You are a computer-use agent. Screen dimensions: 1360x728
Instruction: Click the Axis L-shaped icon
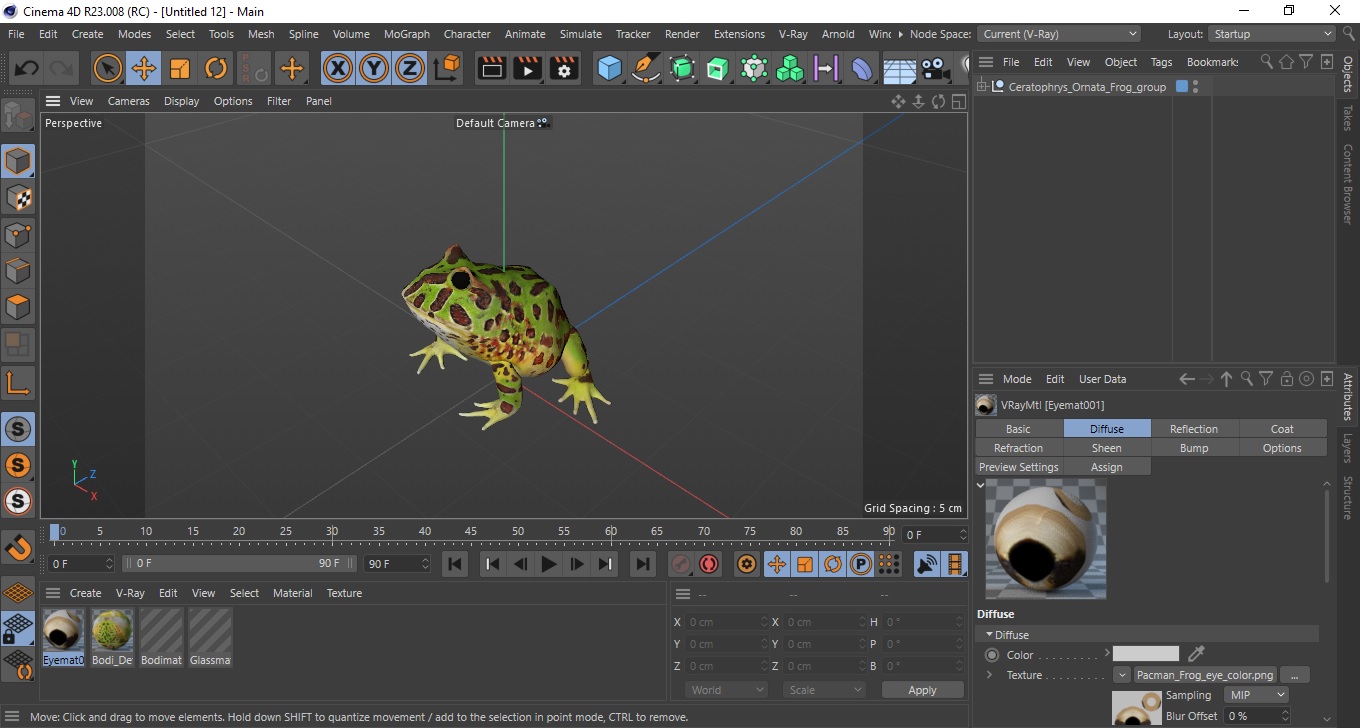(x=17, y=382)
